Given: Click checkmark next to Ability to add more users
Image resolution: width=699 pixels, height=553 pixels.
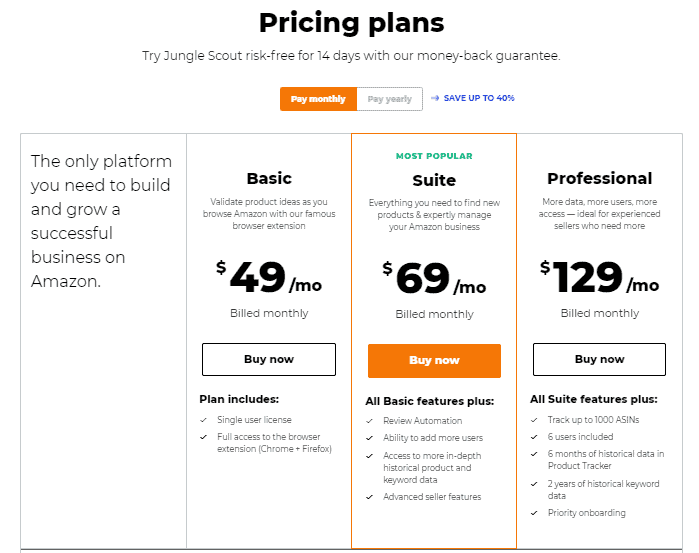Looking at the screenshot, I should pyautogui.click(x=370, y=438).
